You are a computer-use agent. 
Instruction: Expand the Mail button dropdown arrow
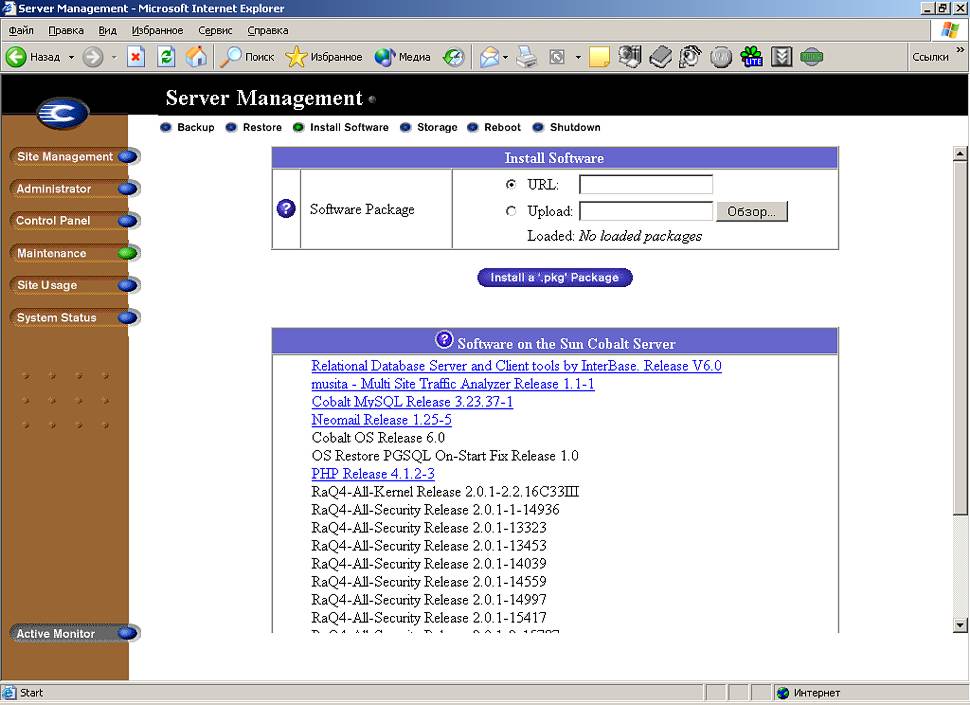[x=505, y=57]
